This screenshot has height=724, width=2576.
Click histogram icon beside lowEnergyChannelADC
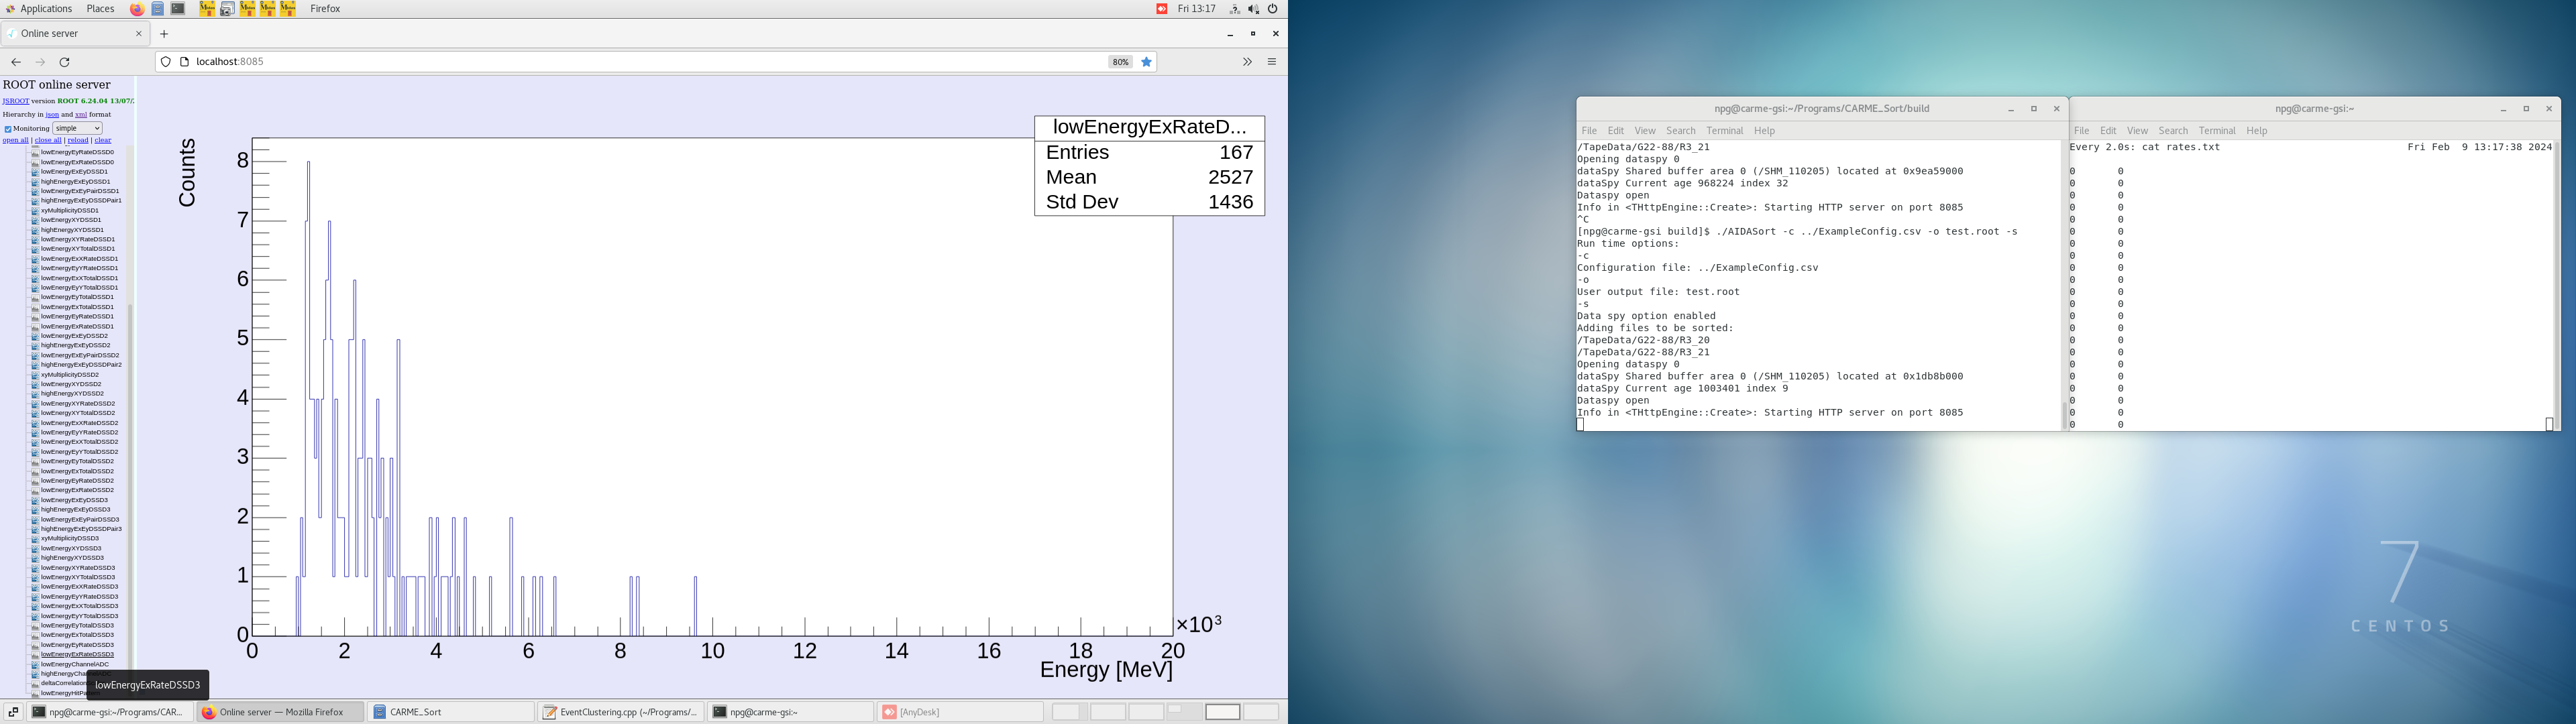click(x=35, y=664)
